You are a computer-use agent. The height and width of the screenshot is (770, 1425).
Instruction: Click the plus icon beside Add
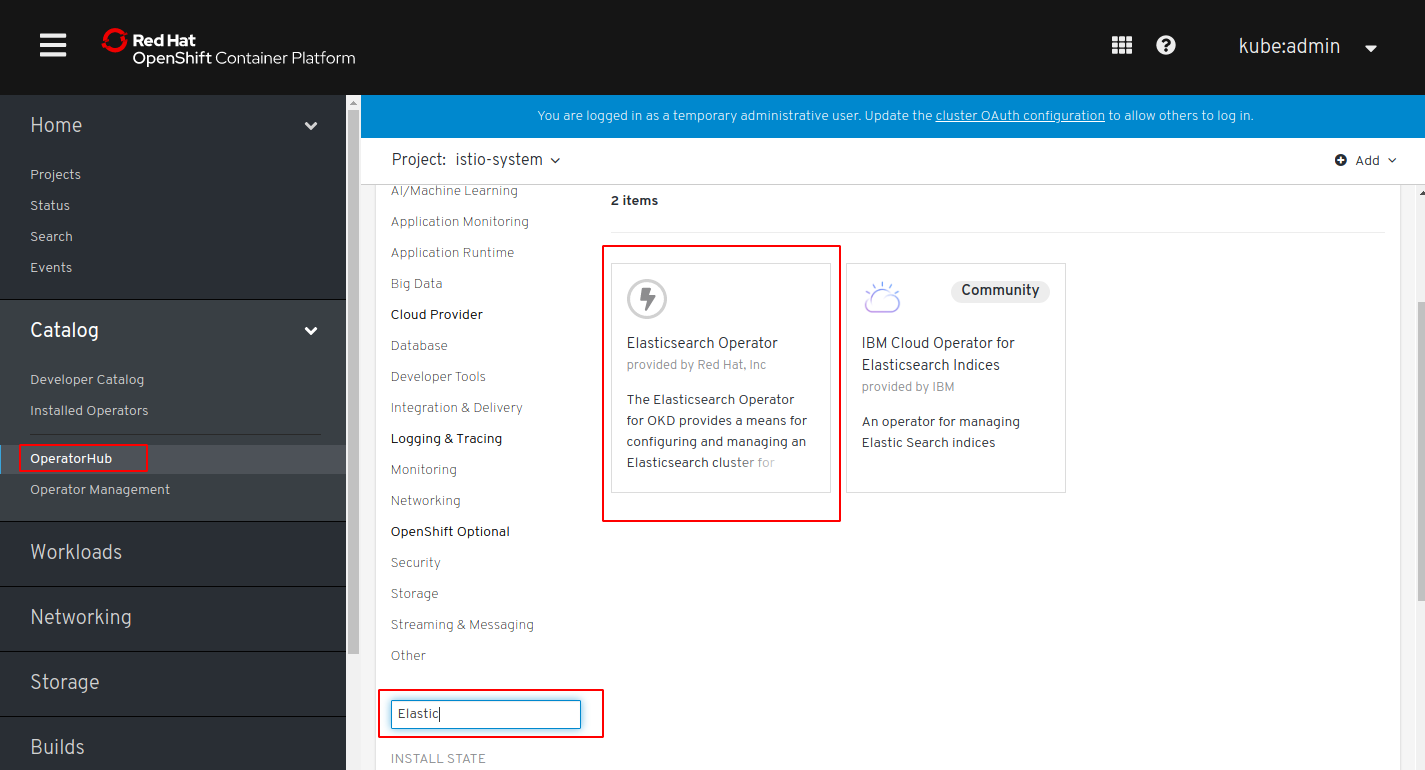pos(1341,160)
